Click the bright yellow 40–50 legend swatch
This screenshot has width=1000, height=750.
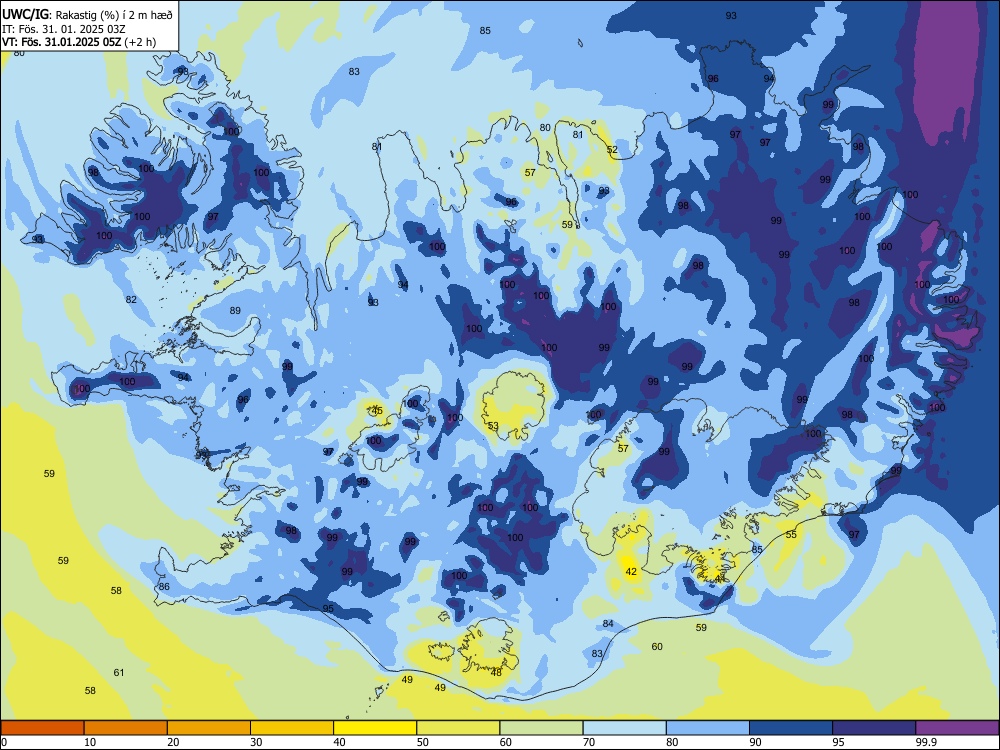coord(375,728)
